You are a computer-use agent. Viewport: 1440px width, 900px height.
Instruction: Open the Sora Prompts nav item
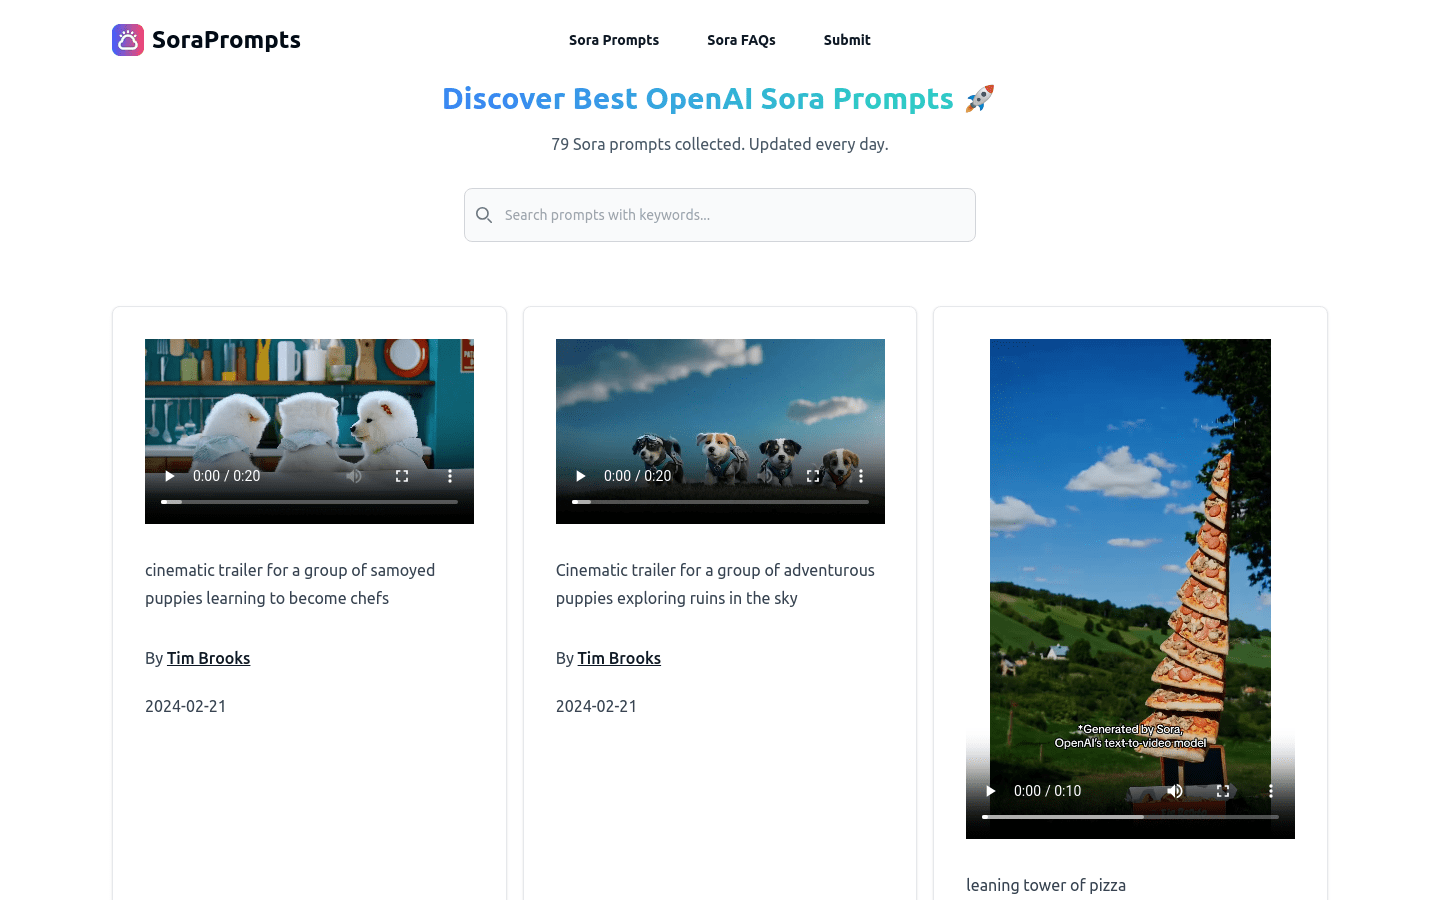[614, 40]
